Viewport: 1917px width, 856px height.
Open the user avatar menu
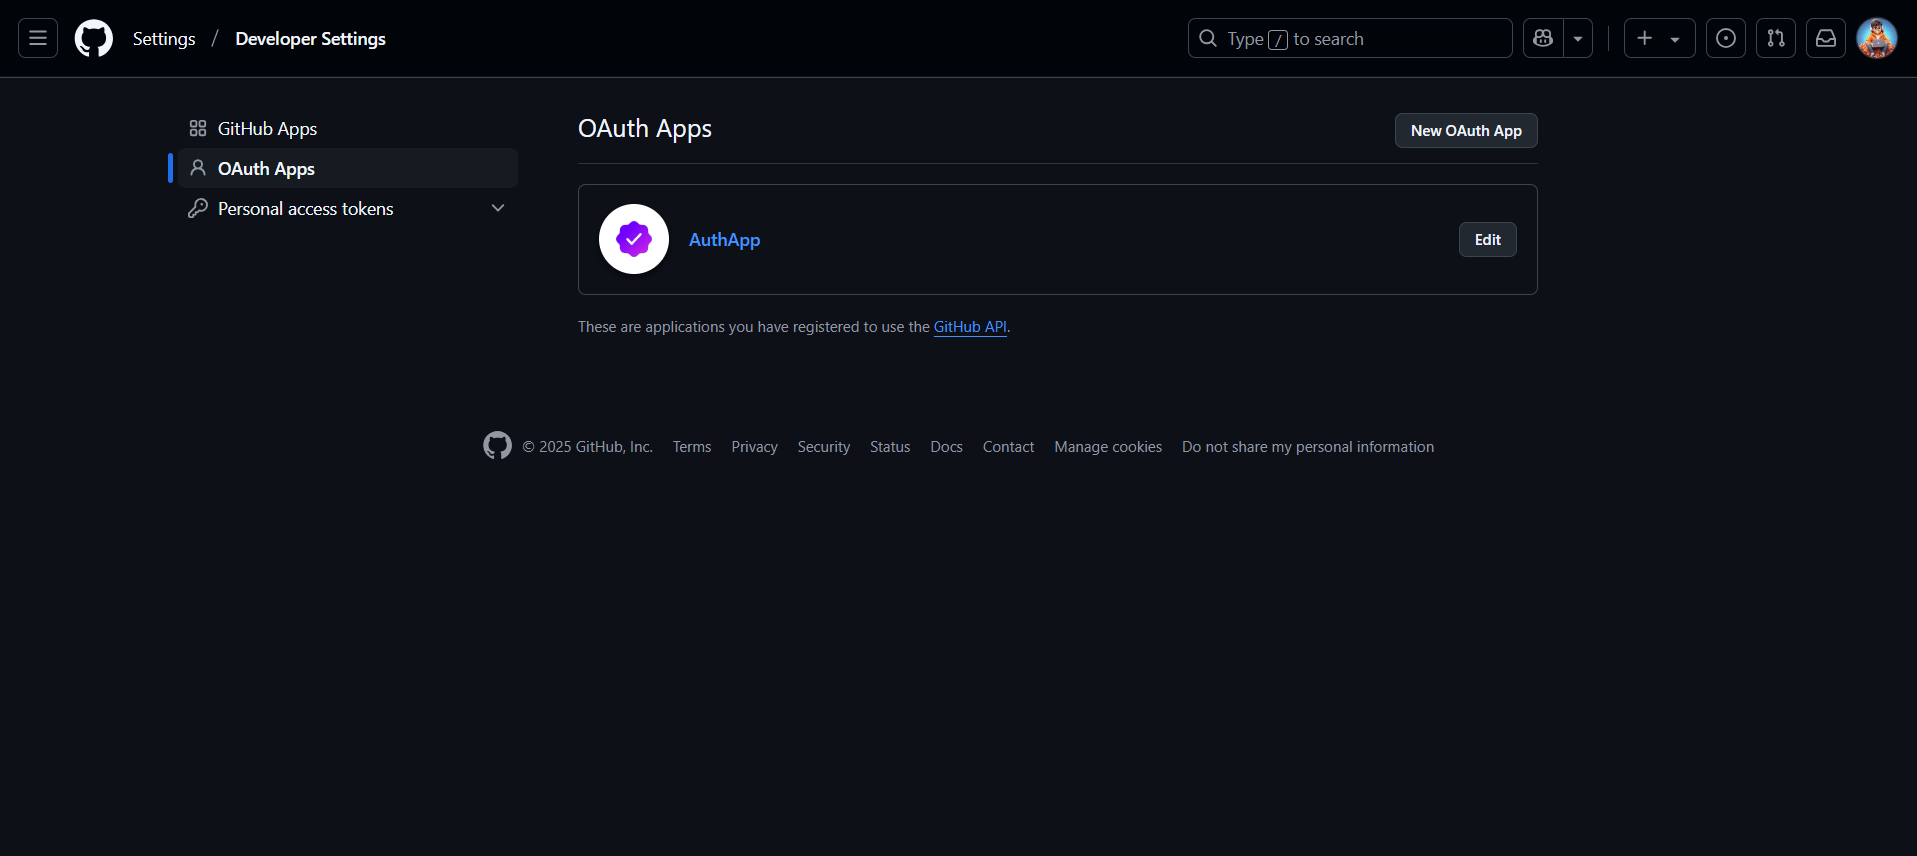[x=1877, y=38]
